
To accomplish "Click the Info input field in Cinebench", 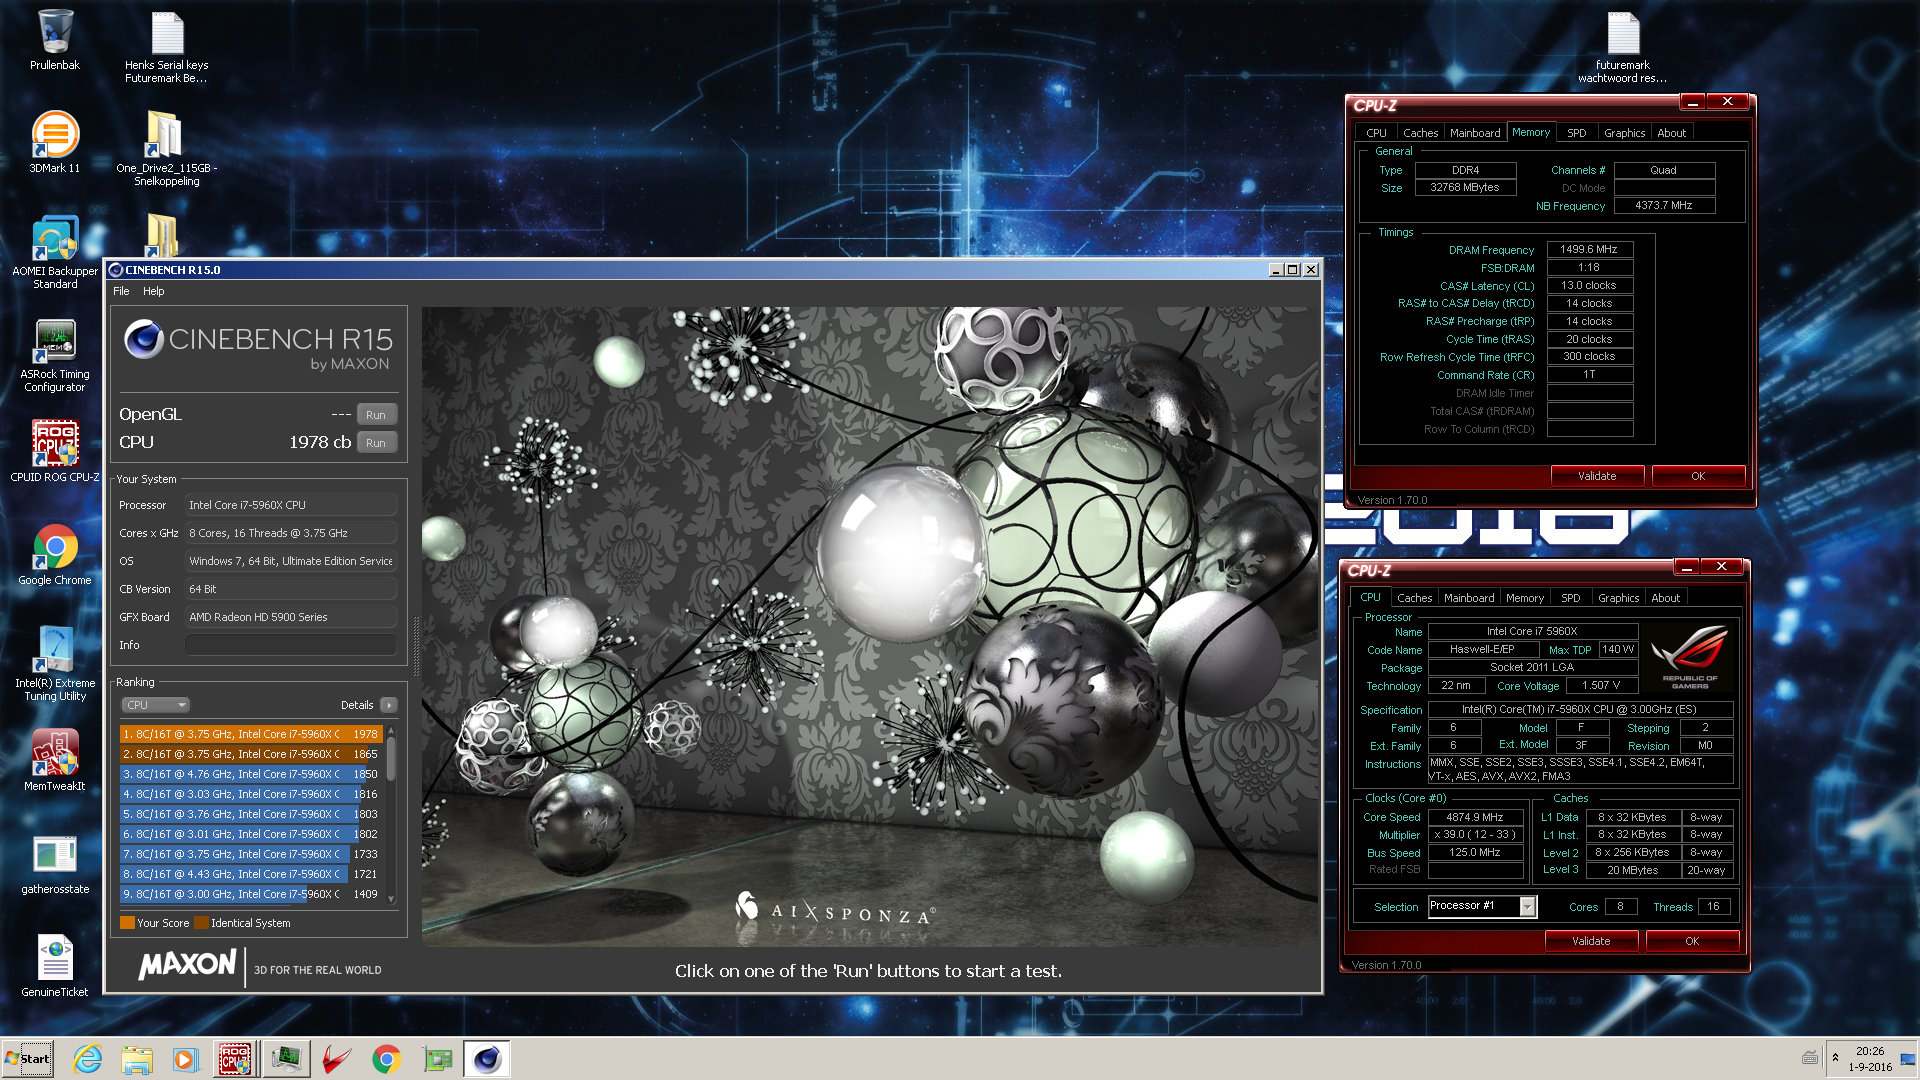I will click(290, 645).
